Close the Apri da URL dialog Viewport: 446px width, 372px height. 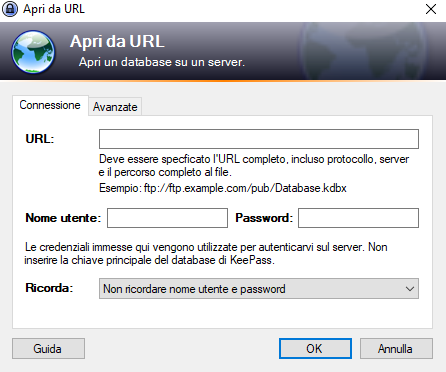click(431, 9)
